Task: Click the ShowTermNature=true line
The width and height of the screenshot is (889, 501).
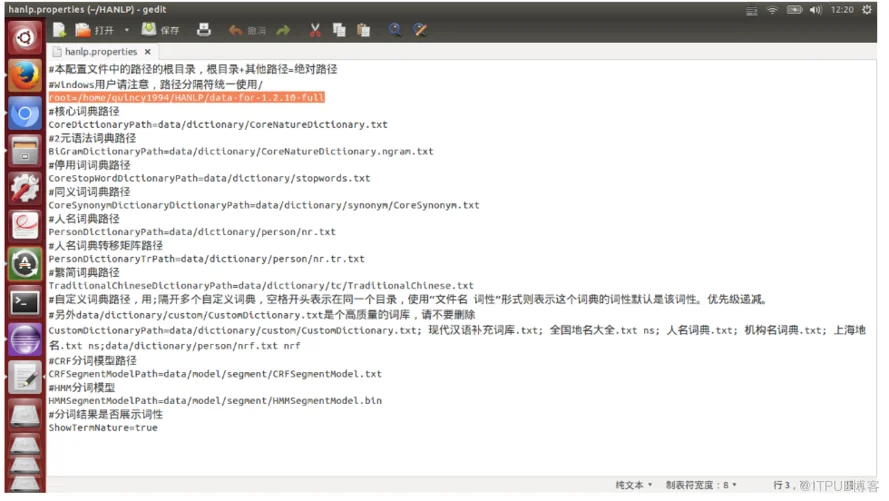Action: pyautogui.click(x=103, y=428)
